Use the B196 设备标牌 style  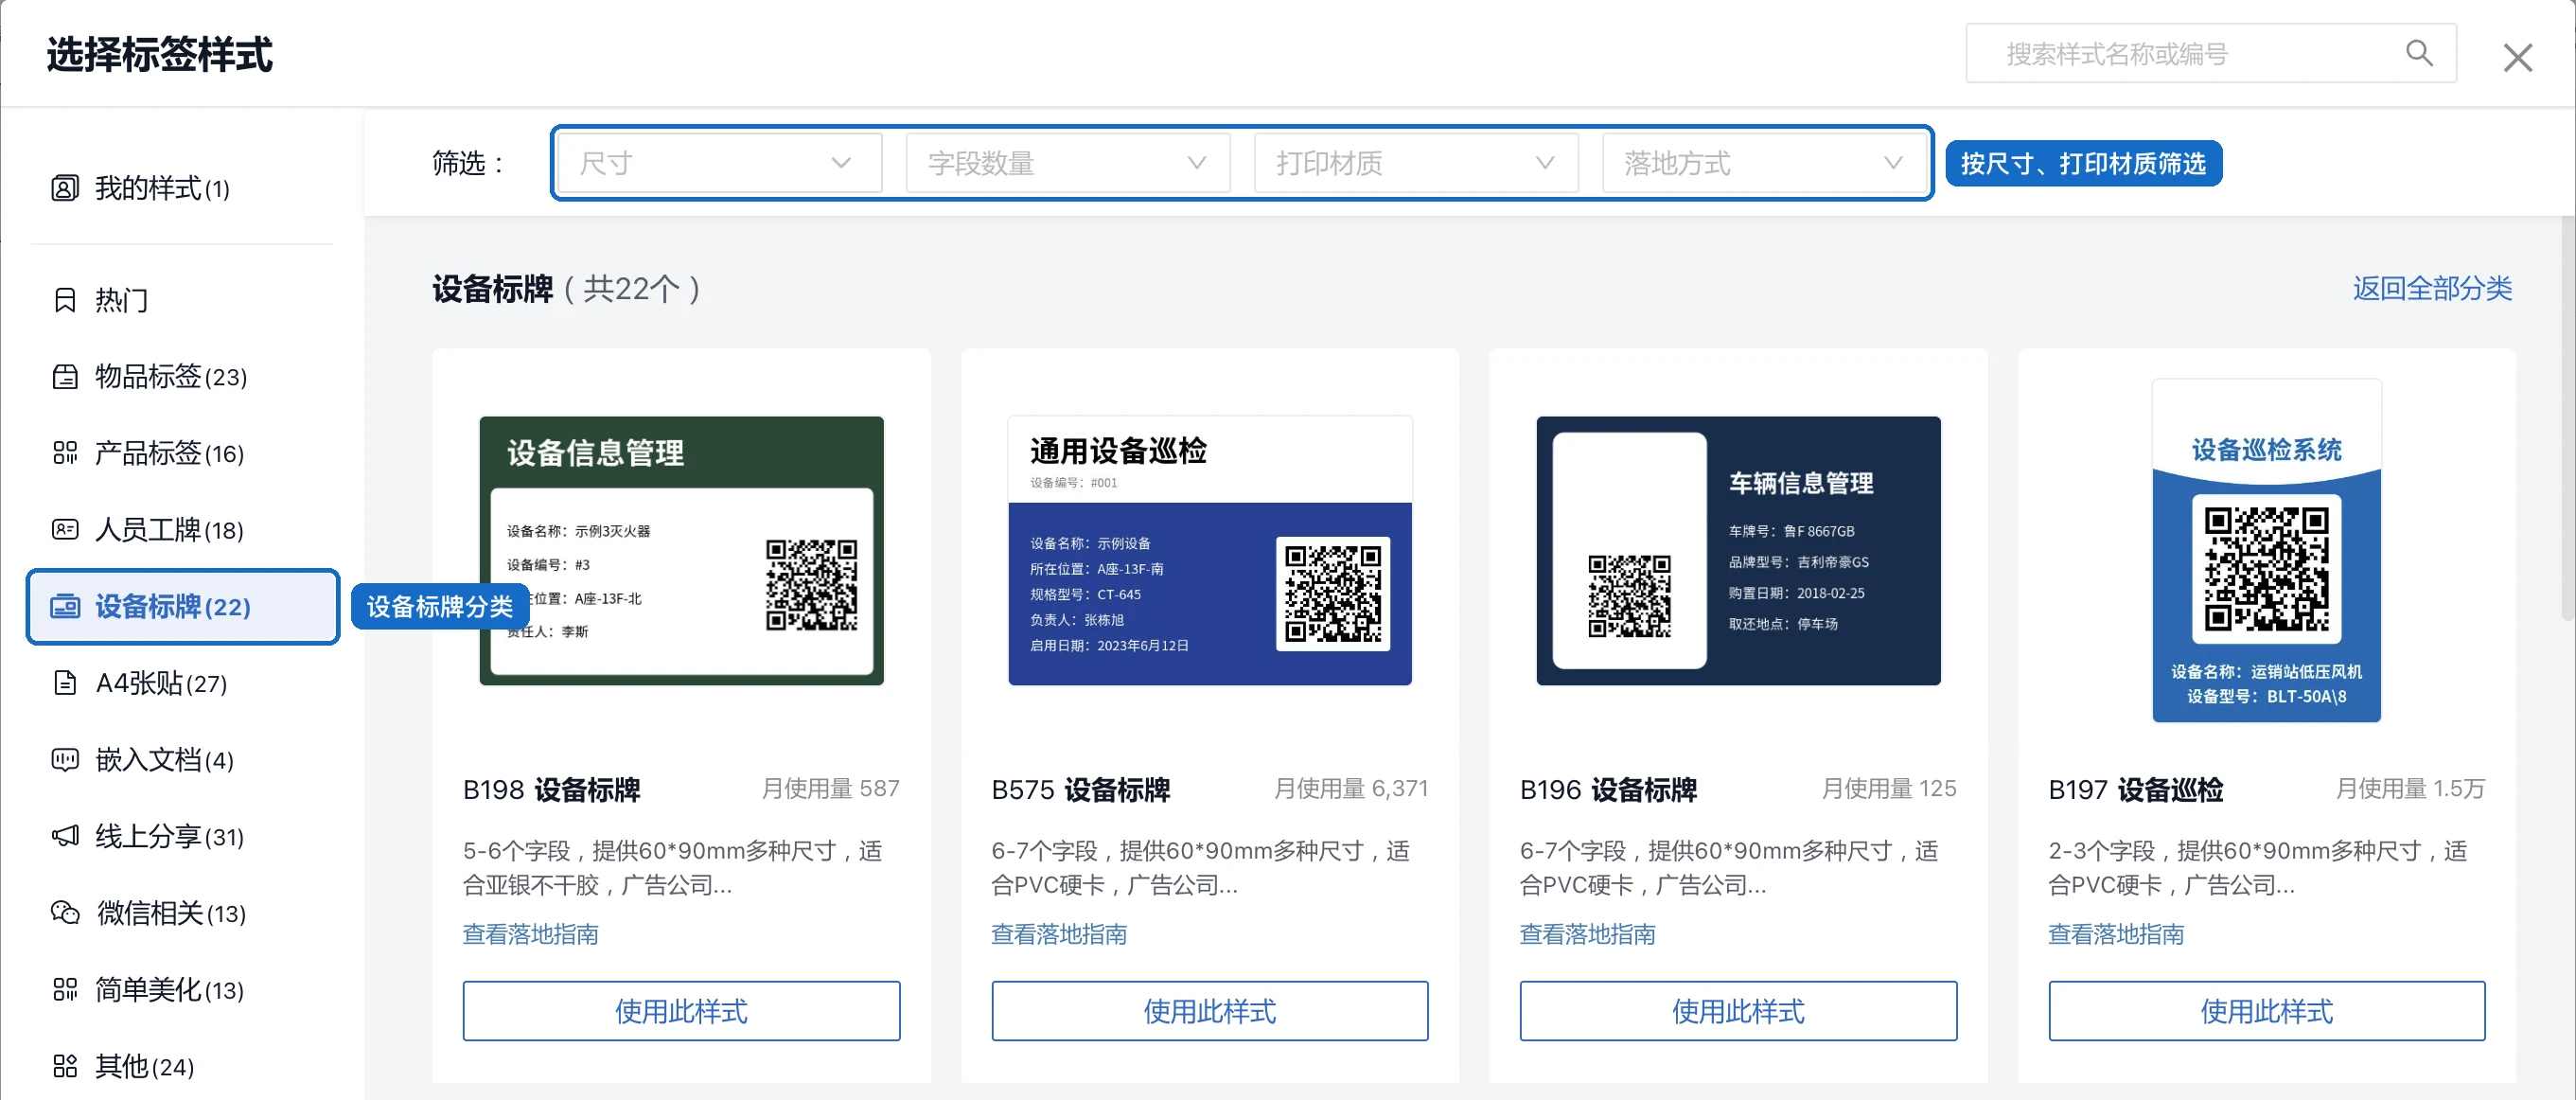coord(1738,1011)
